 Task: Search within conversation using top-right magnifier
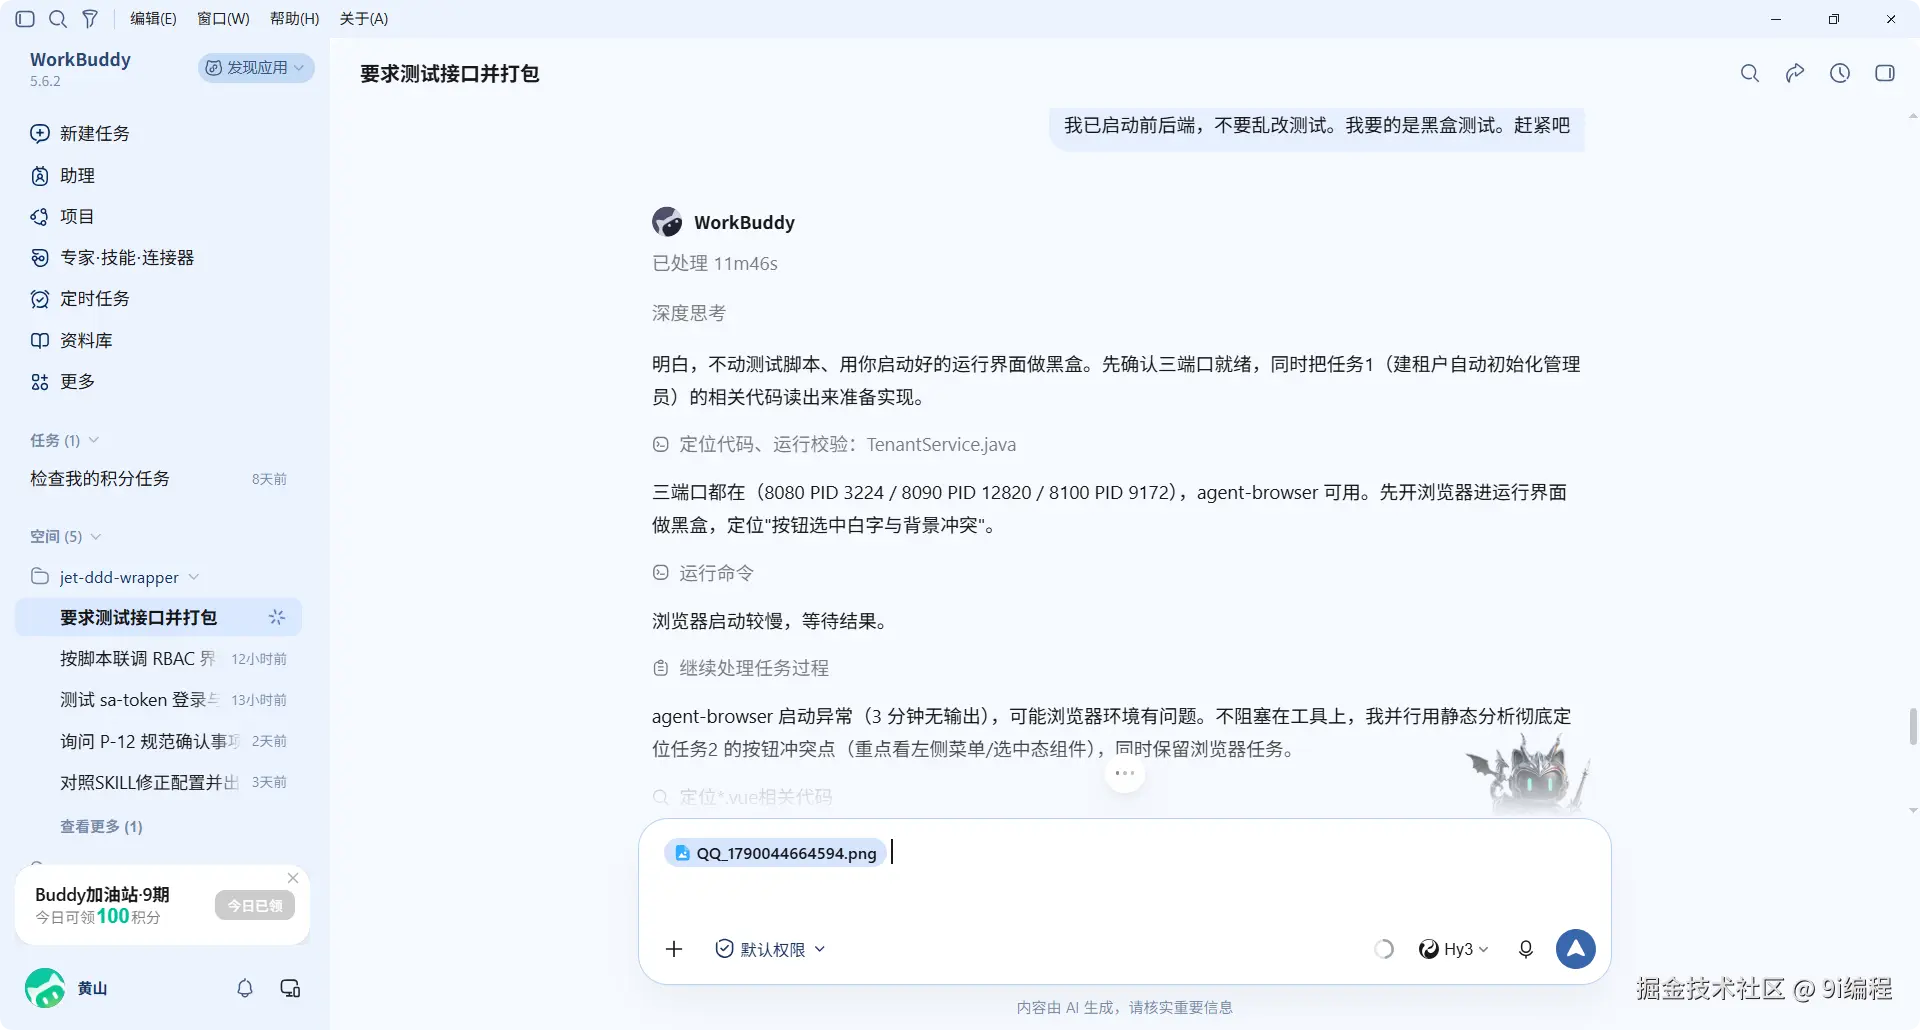[x=1750, y=73]
